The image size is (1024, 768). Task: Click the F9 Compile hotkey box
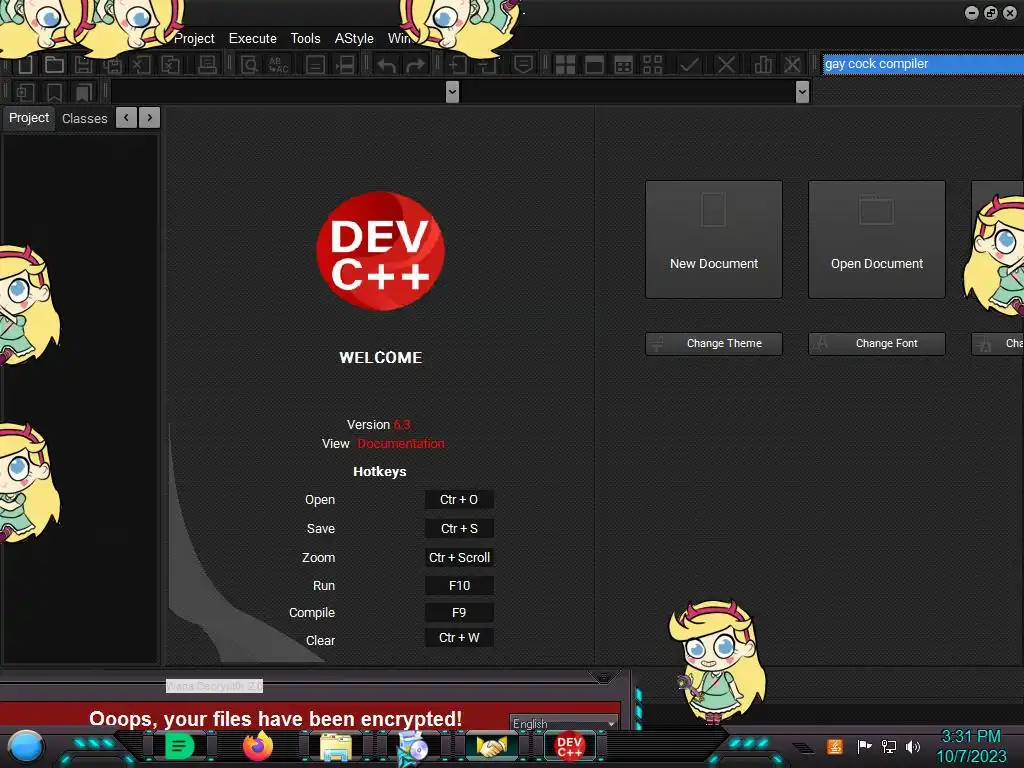(459, 613)
